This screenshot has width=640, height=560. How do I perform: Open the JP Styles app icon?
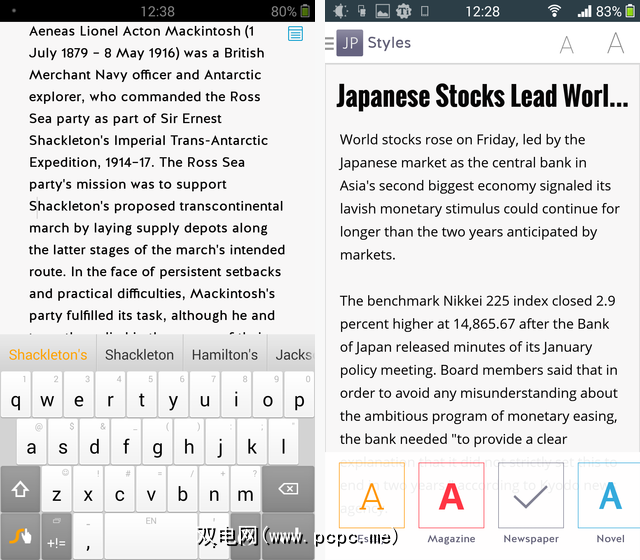point(349,42)
